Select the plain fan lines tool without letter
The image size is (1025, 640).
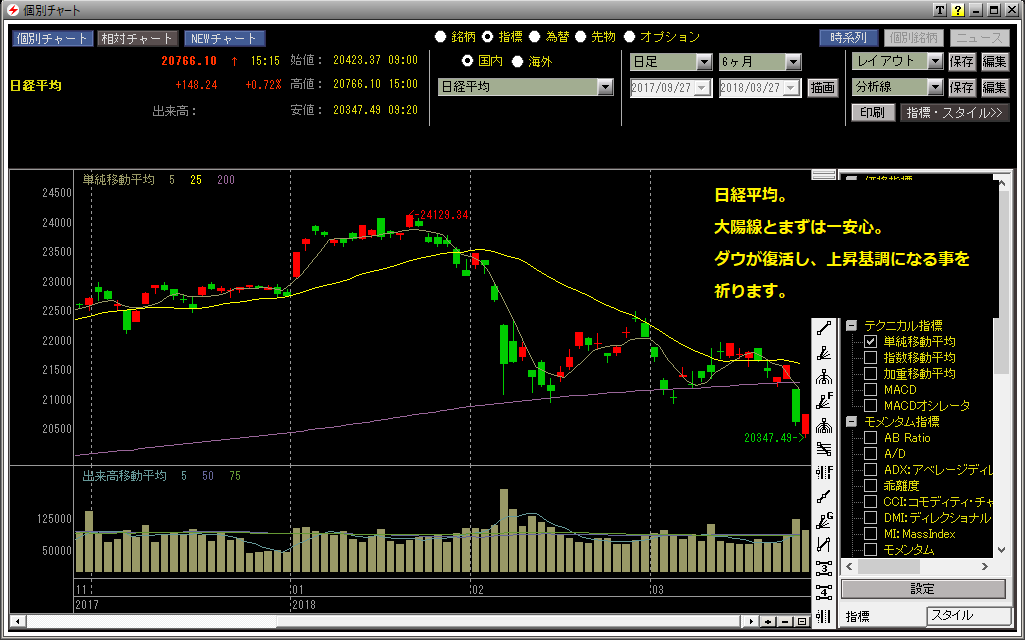click(824, 353)
